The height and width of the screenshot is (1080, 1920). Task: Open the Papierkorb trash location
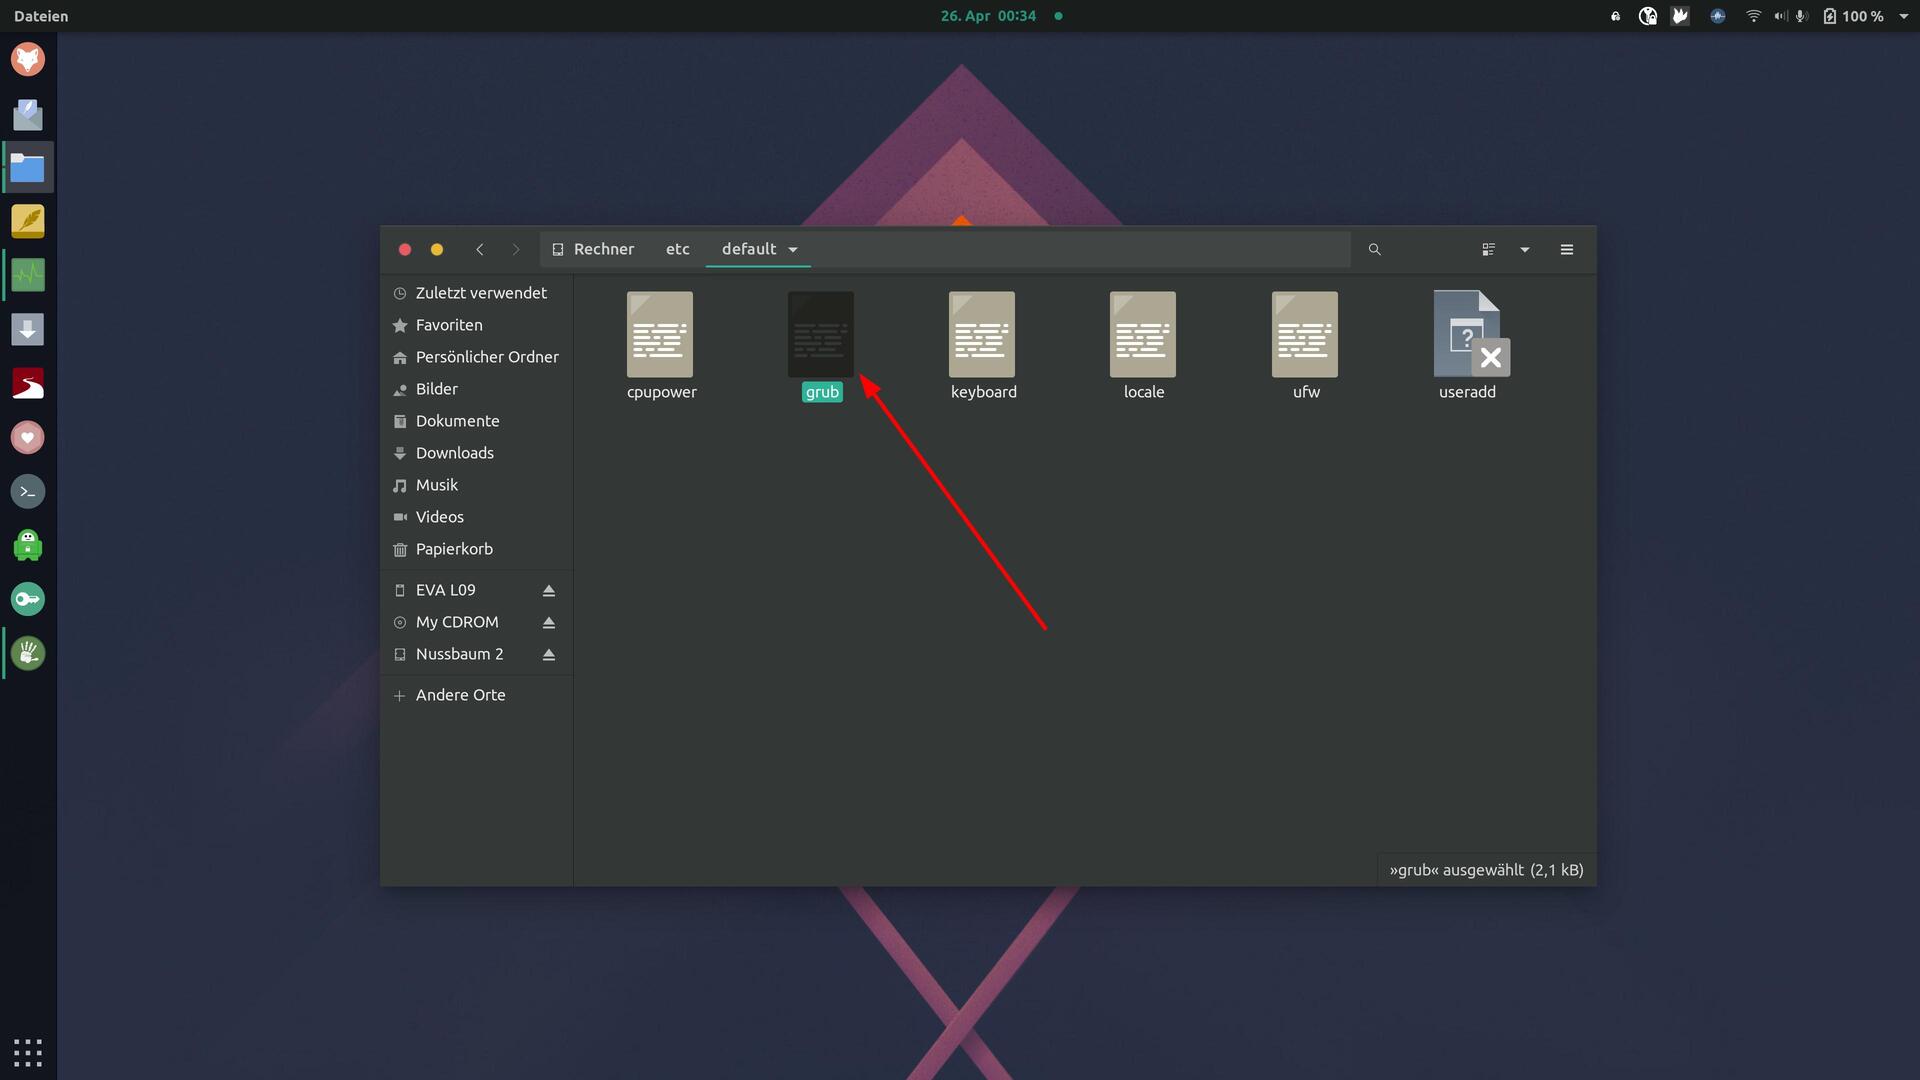point(454,549)
